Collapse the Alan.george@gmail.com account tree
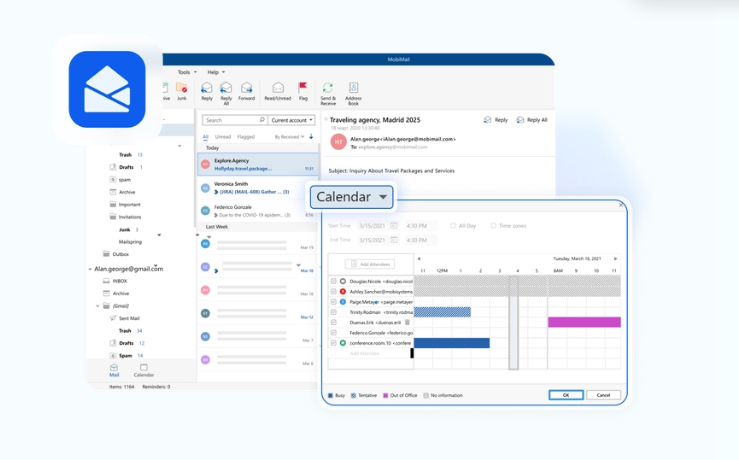This screenshot has width=739, height=460. [90, 269]
